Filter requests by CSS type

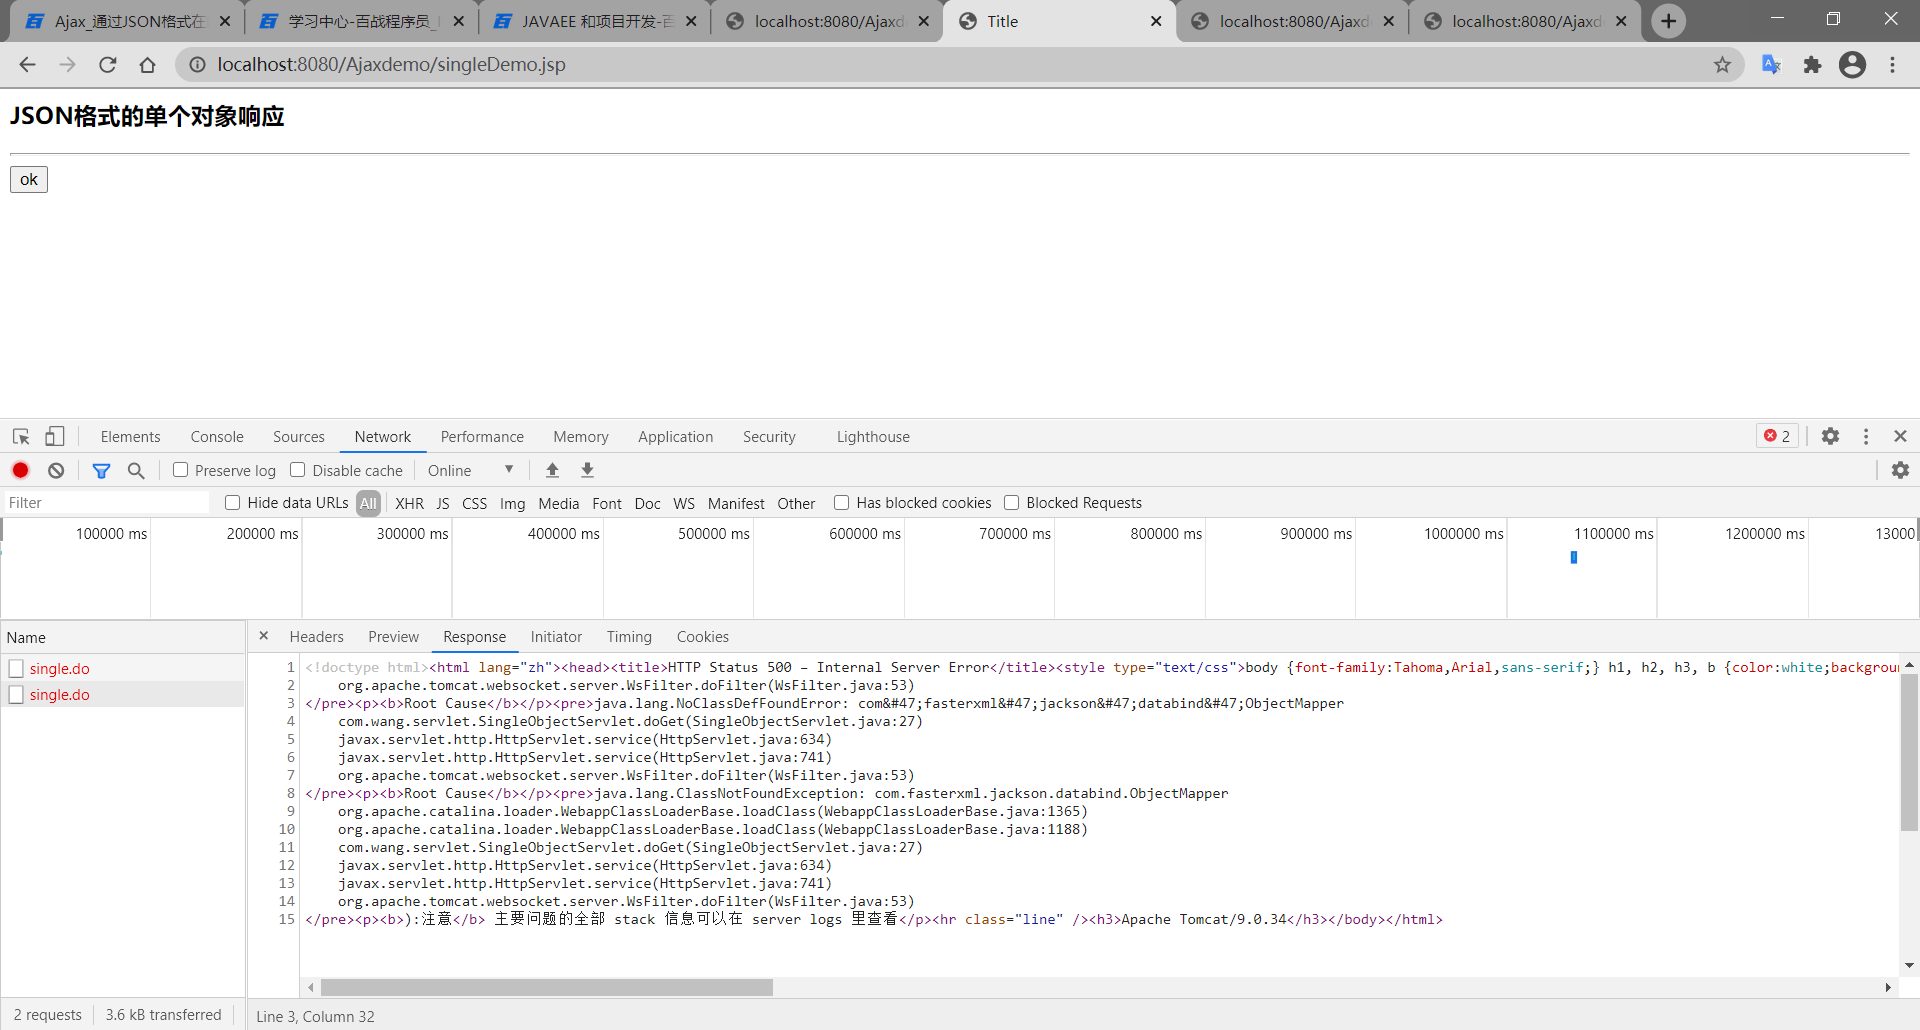click(x=474, y=503)
